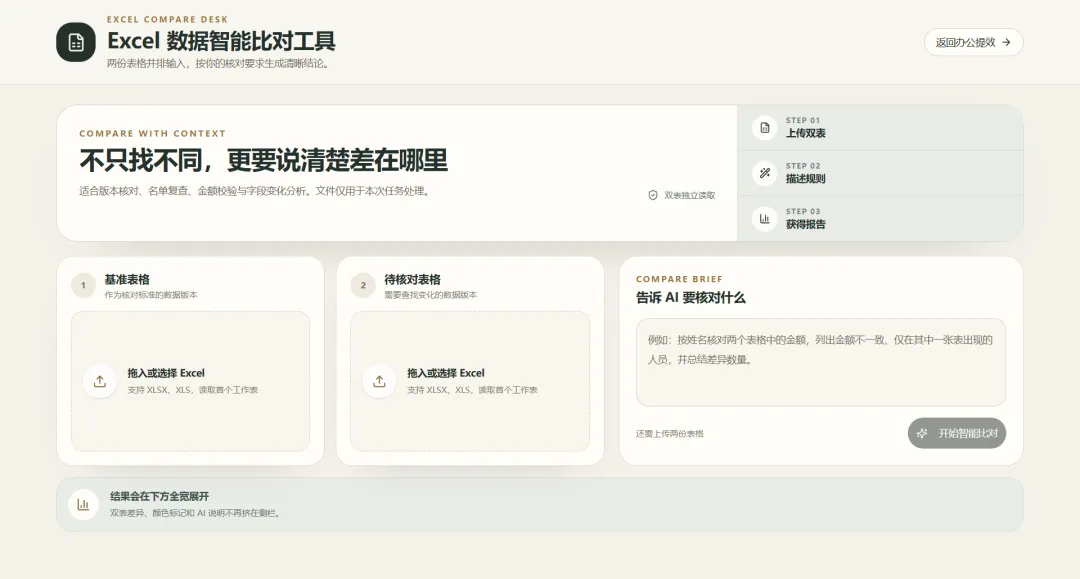The height and width of the screenshot is (579, 1080).
Task: Click the STEP 03 chart icon
Action: pos(765,218)
